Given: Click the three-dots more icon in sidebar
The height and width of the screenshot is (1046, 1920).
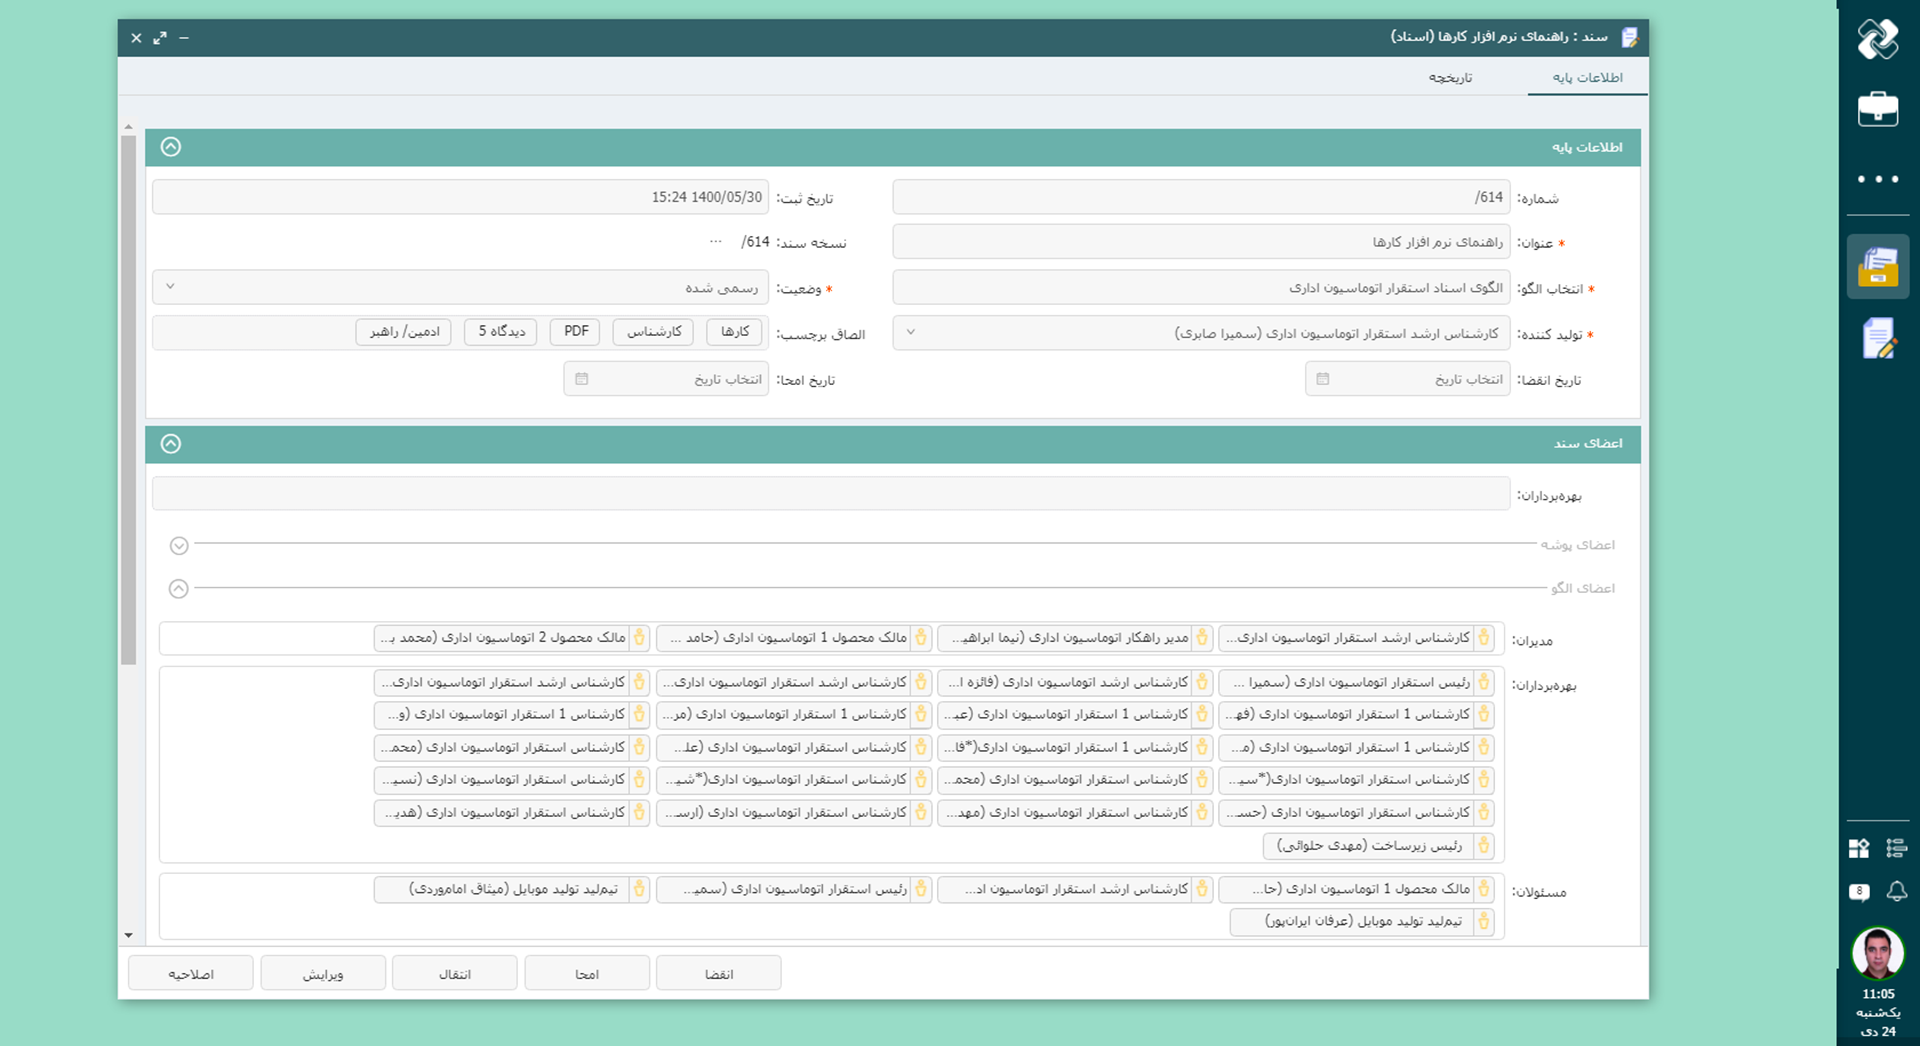Looking at the screenshot, I should point(1877,179).
